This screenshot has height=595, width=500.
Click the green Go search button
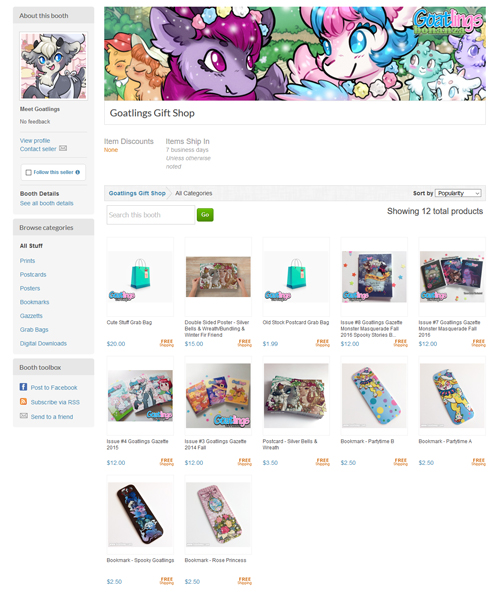(205, 215)
